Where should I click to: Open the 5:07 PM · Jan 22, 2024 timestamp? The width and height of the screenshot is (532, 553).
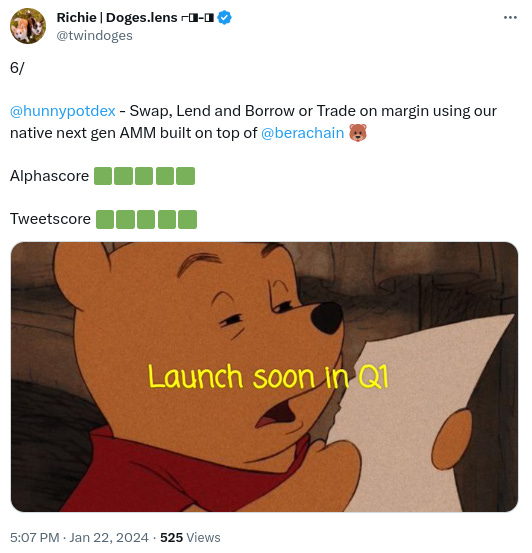click(x=79, y=537)
